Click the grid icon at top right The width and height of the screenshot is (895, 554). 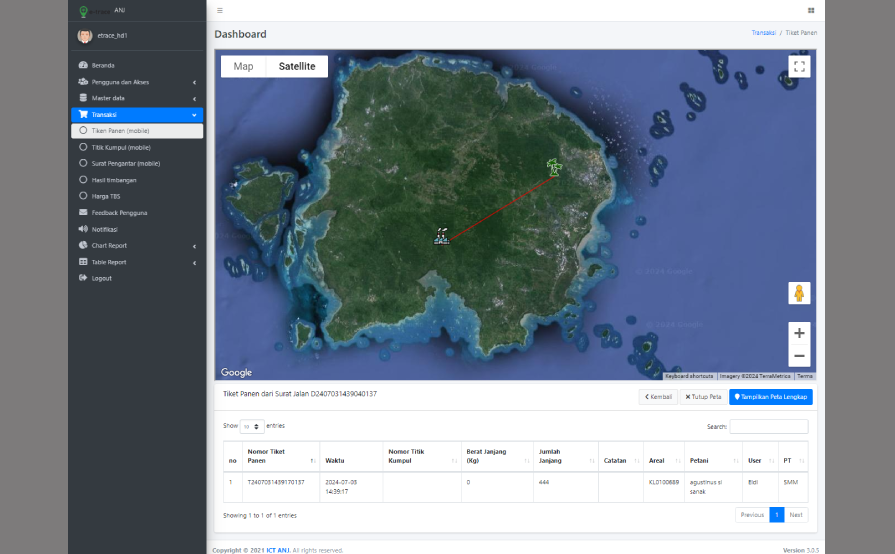click(810, 10)
